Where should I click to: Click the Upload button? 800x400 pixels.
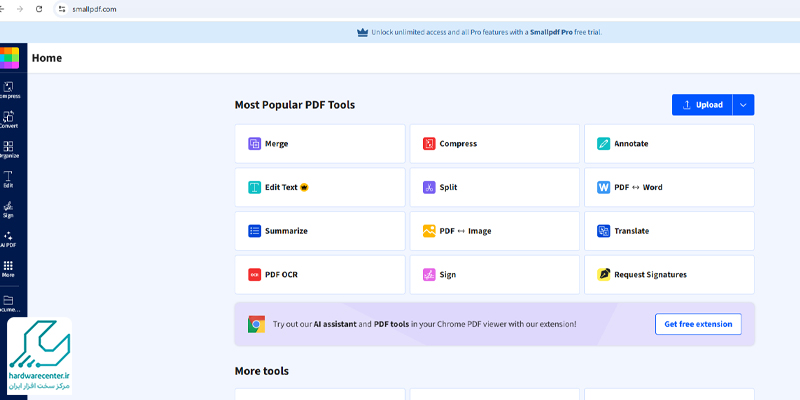point(702,105)
